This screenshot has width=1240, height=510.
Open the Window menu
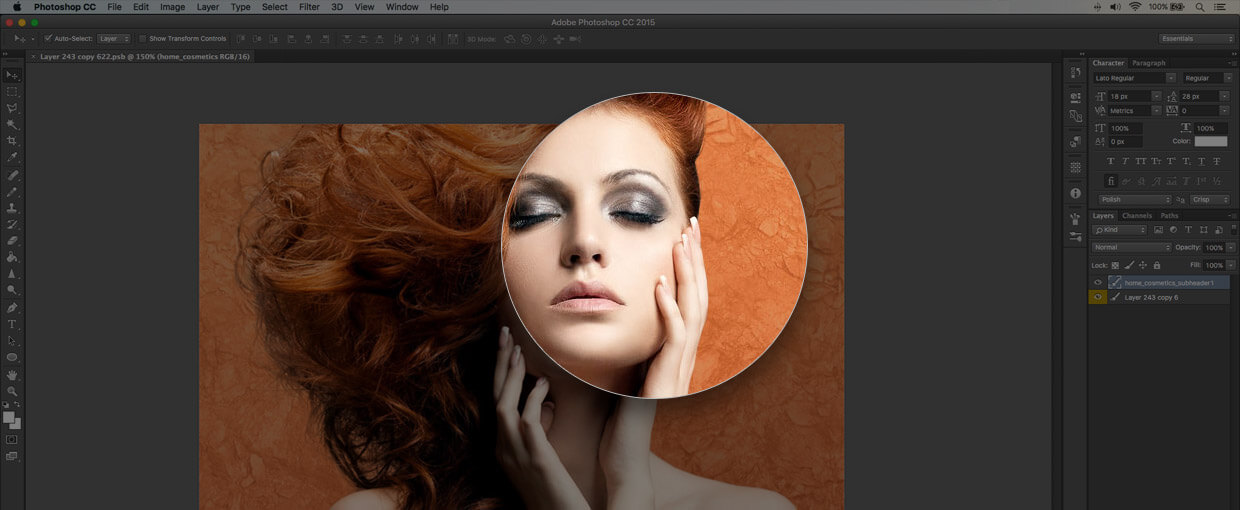(x=402, y=7)
